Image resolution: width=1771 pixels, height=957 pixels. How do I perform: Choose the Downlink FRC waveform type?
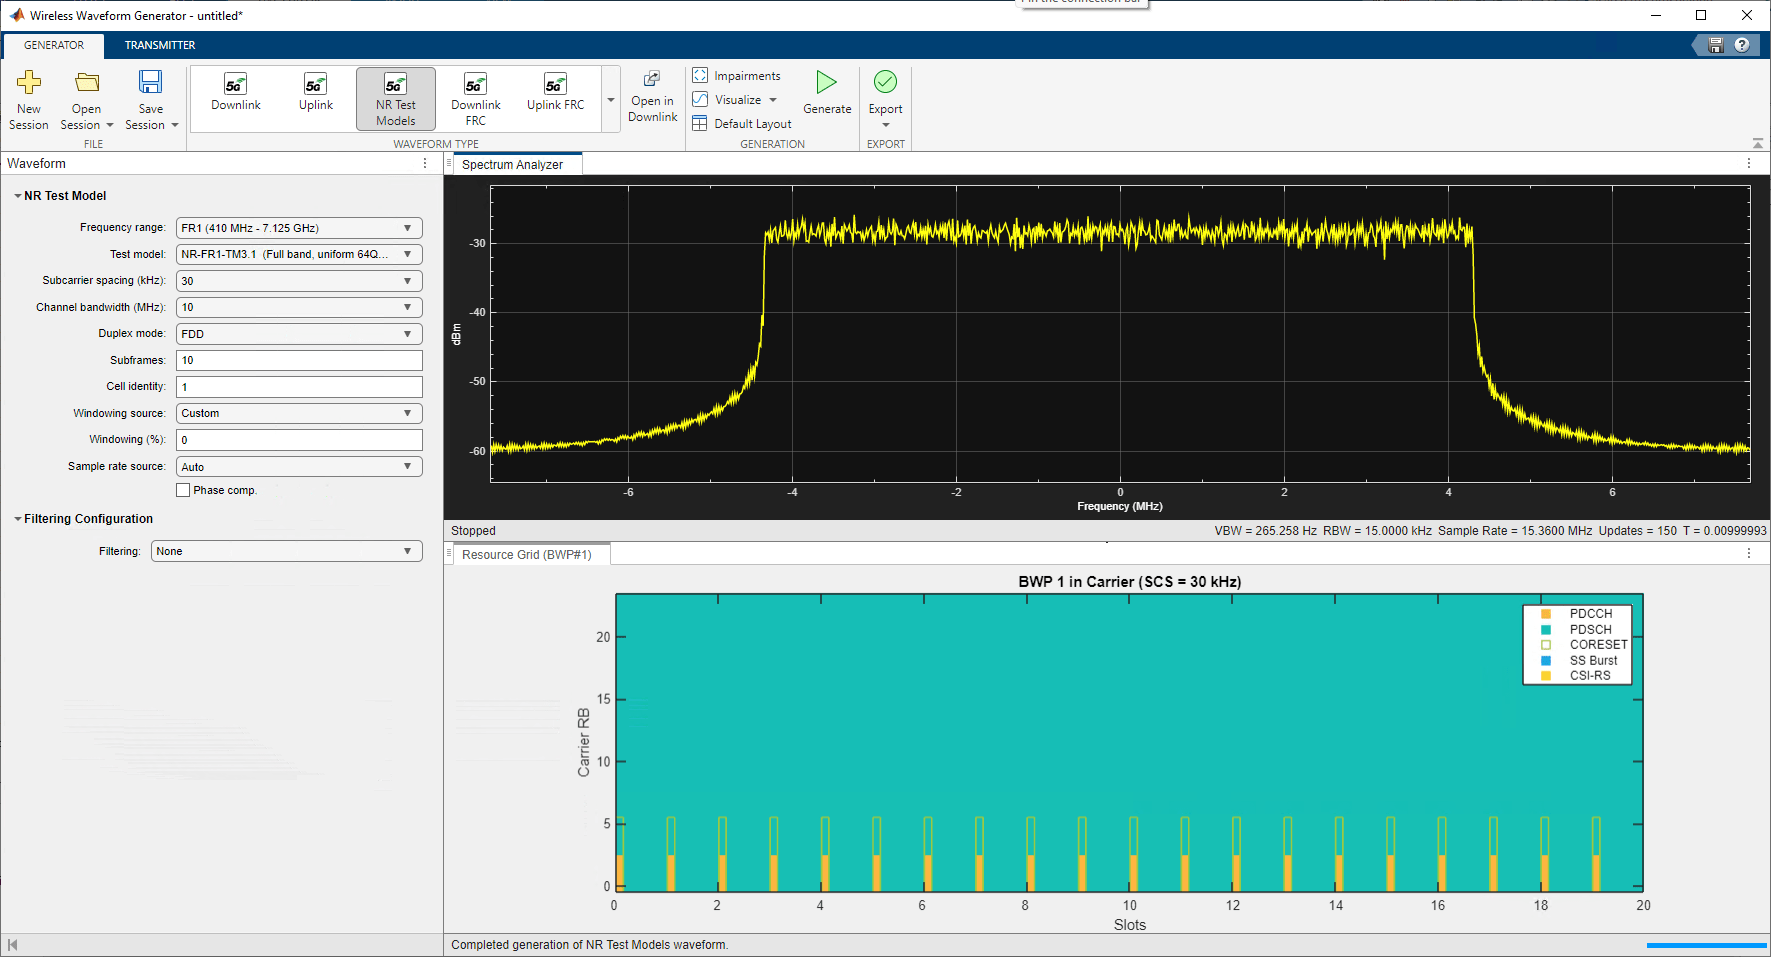(475, 98)
